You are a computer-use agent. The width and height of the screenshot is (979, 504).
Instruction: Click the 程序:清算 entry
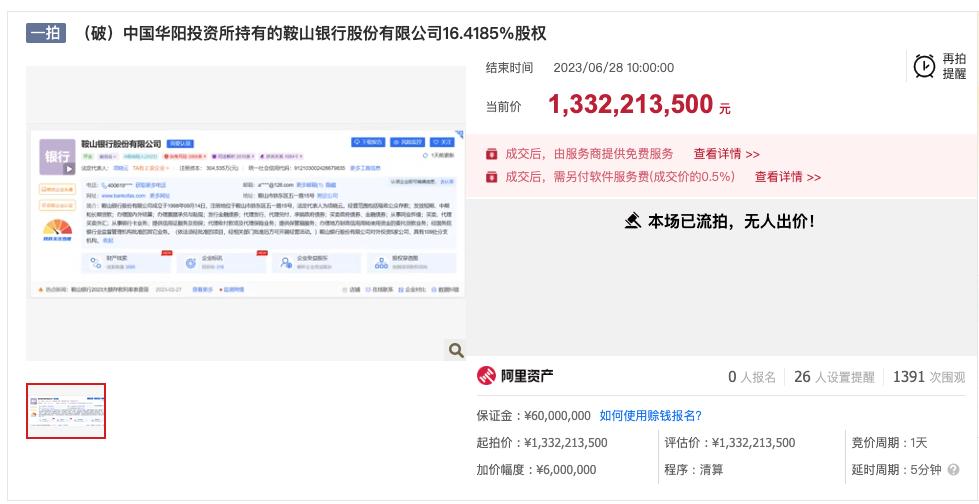point(694,470)
